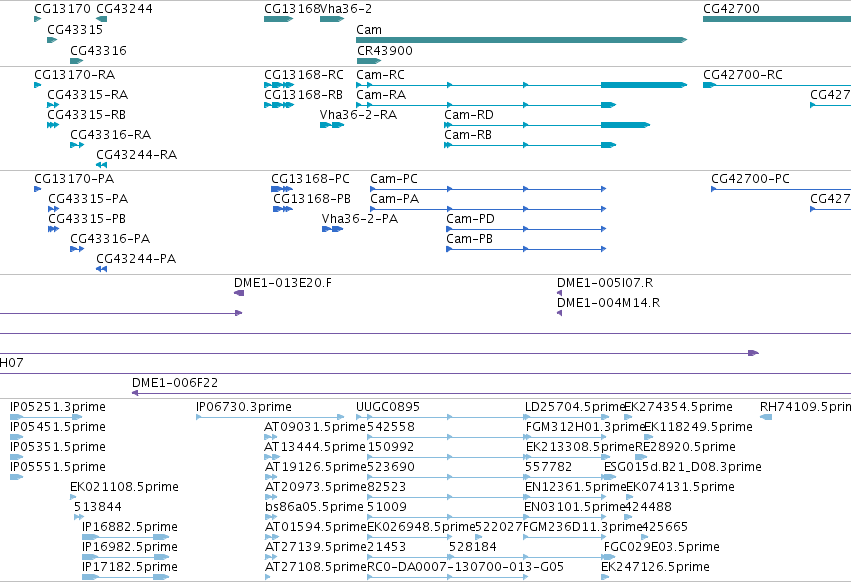Screen dimensions: 851x582
Task: Select the ESG015d.B21_D08.3prime label
Action: pos(683,467)
